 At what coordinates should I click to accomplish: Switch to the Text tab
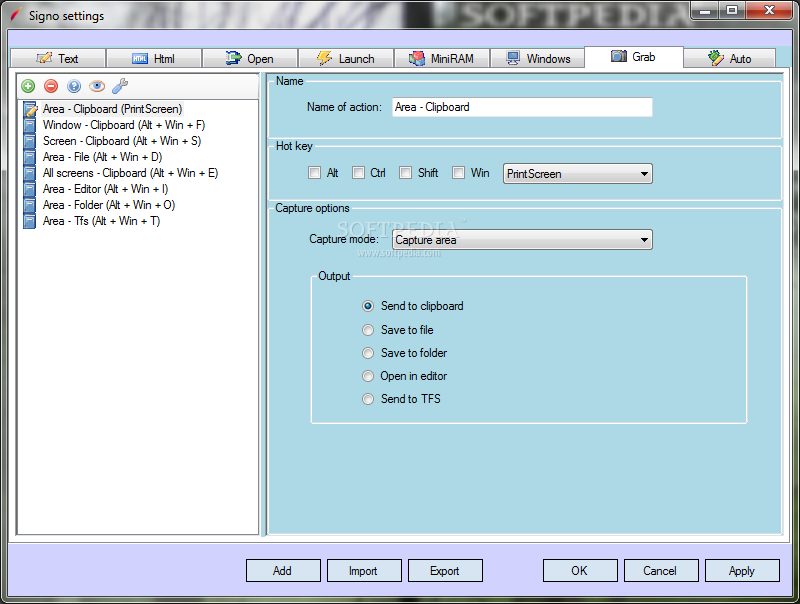(58, 59)
